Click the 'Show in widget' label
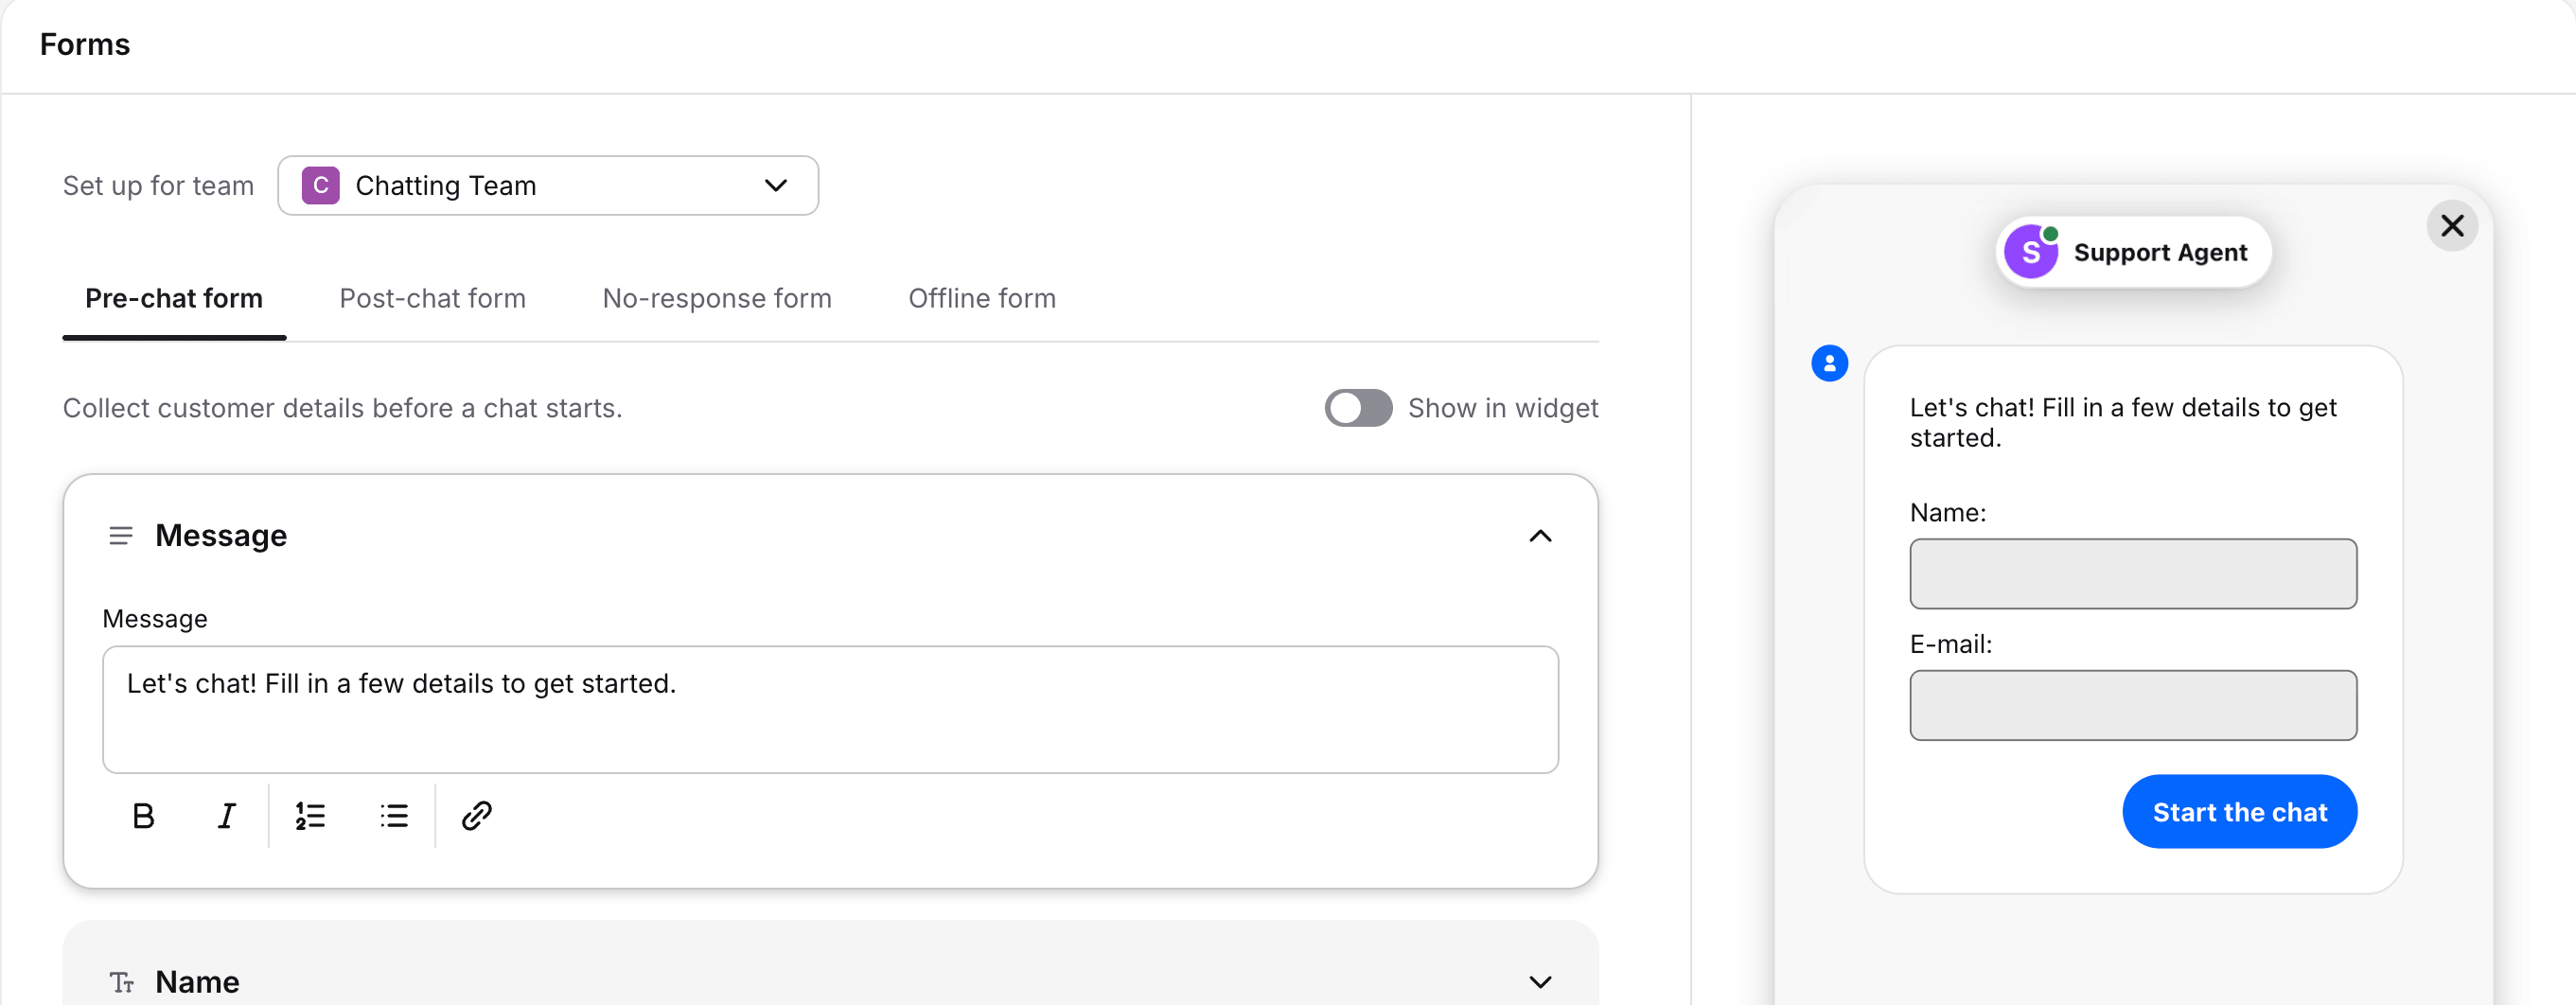 1503,408
